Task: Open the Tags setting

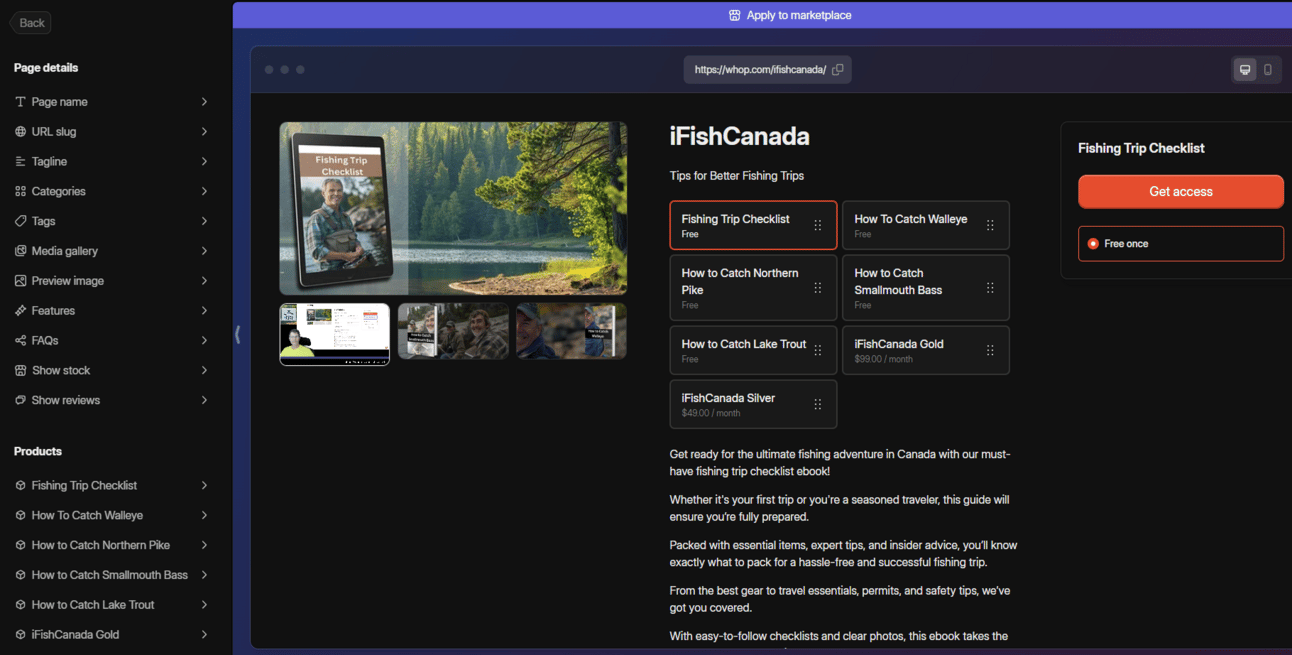Action: coord(112,221)
